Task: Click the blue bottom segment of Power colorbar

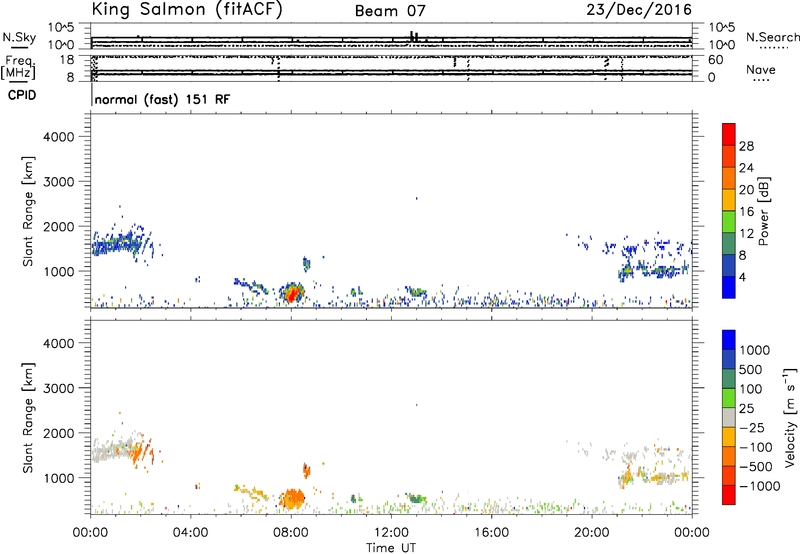Action: point(729,287)
